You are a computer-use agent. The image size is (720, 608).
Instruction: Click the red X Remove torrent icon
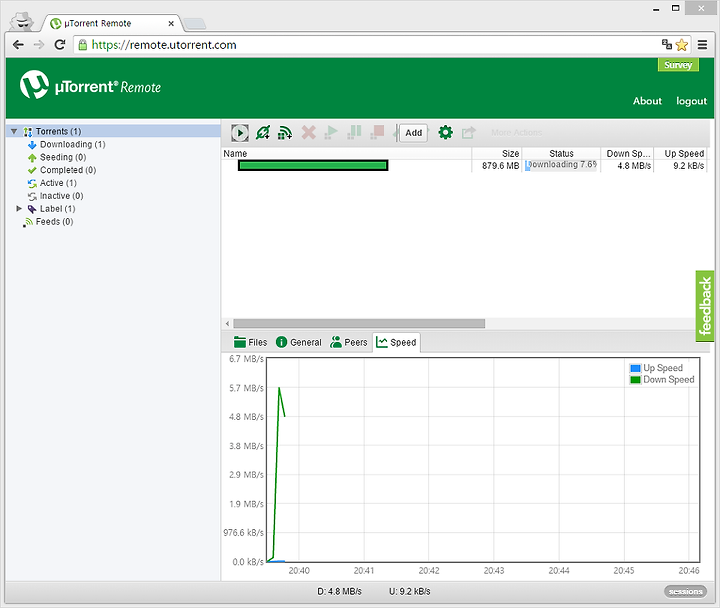[309, 133]
